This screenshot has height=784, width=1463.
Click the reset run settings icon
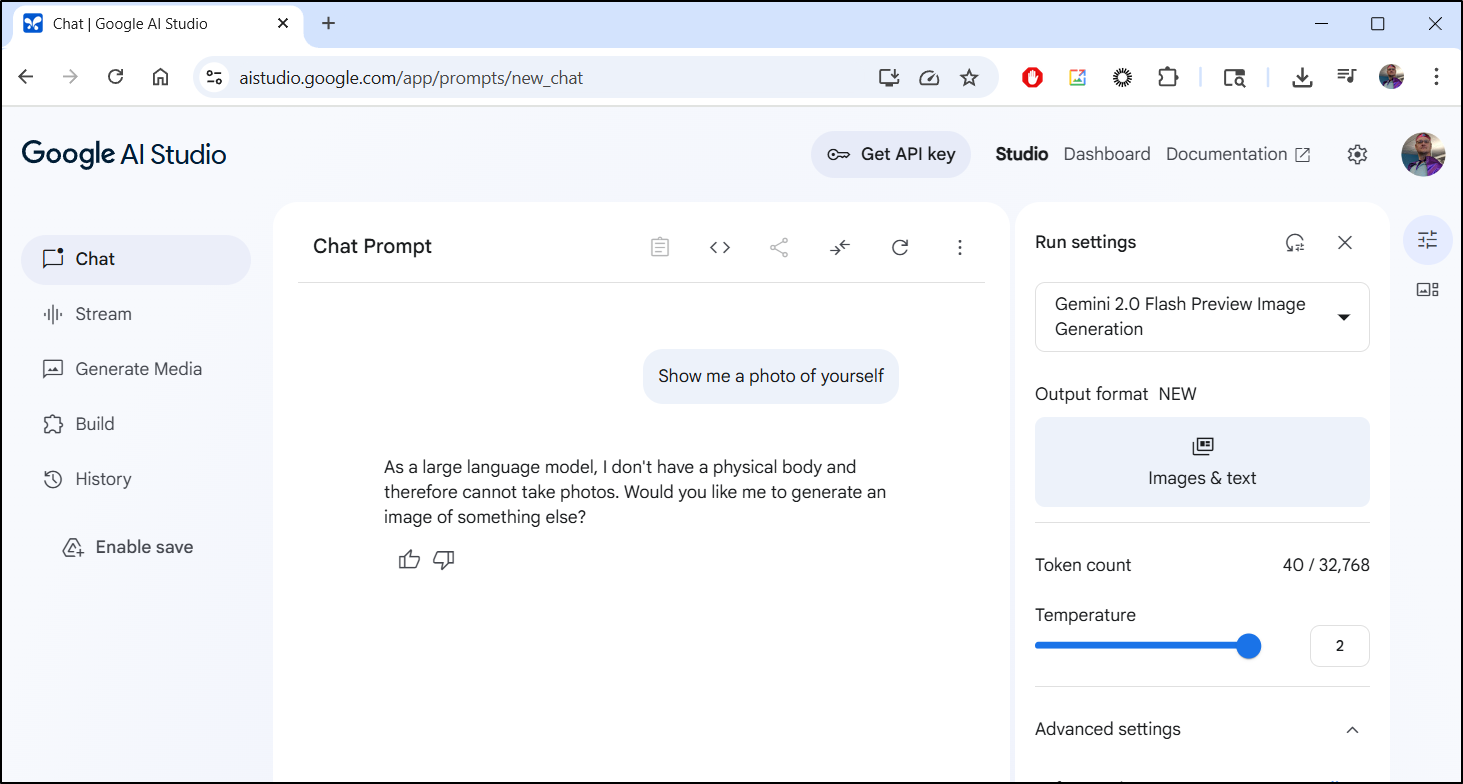coord(1295,243)
